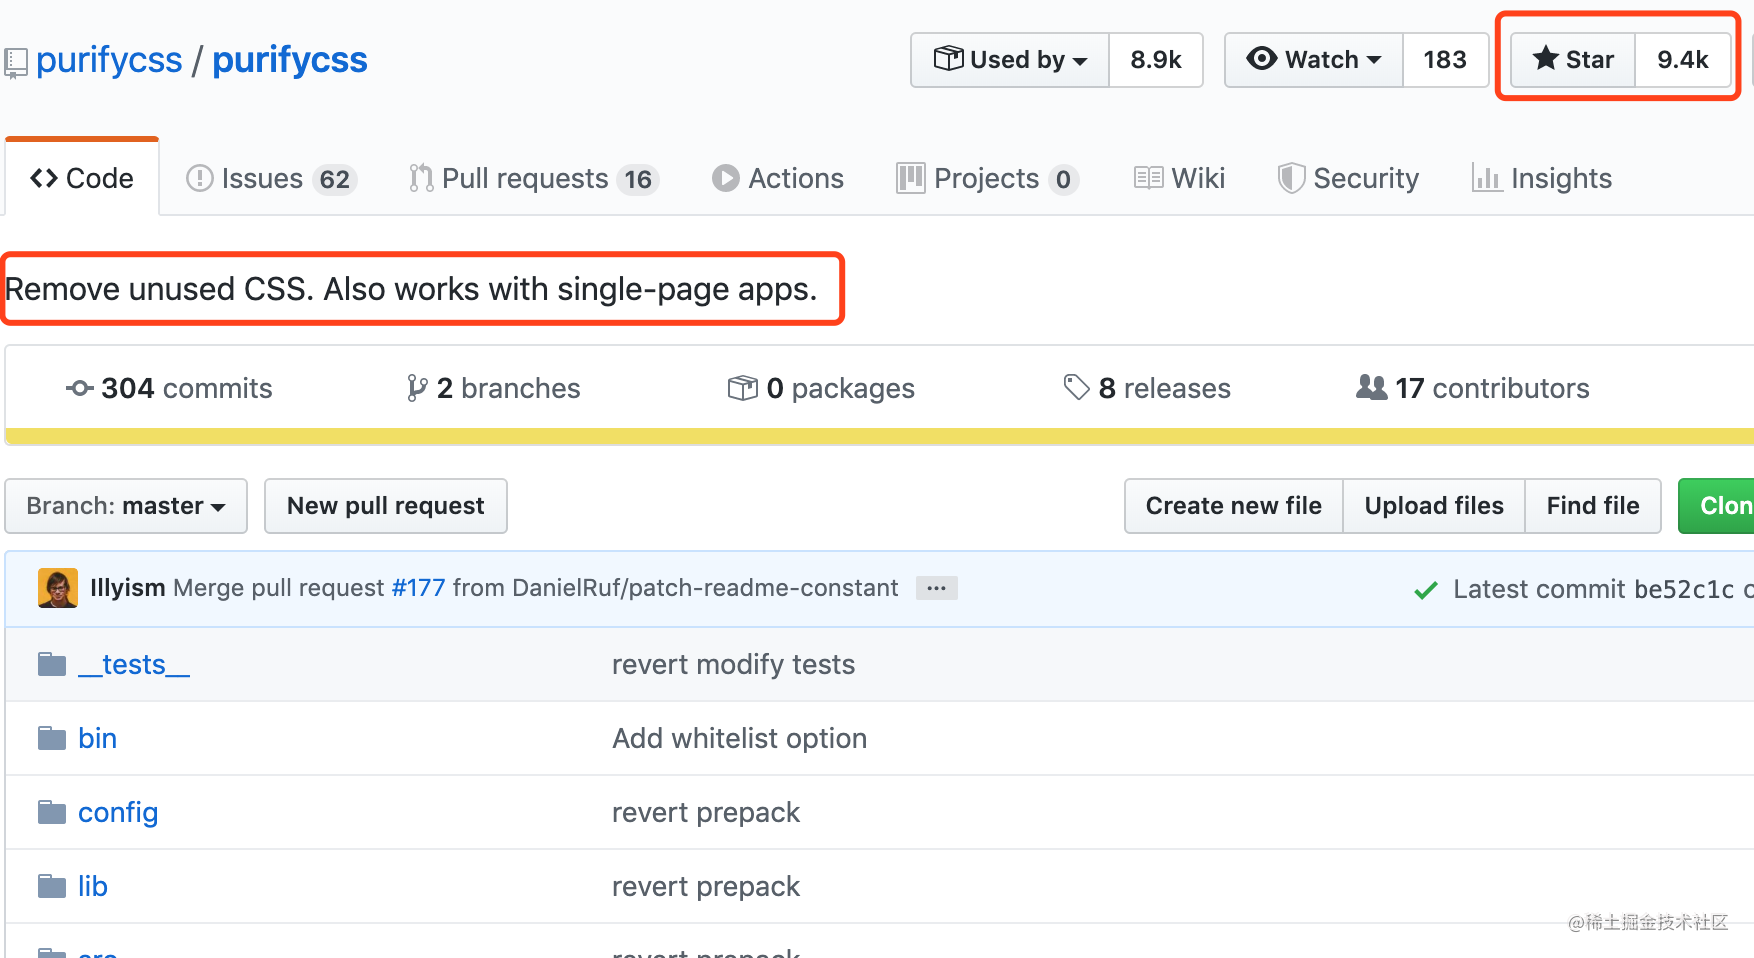The height and width of the screenshot is (958, 1754).
Task: Open the bold purifycss repository link
Action: click(x=290, y=60)
